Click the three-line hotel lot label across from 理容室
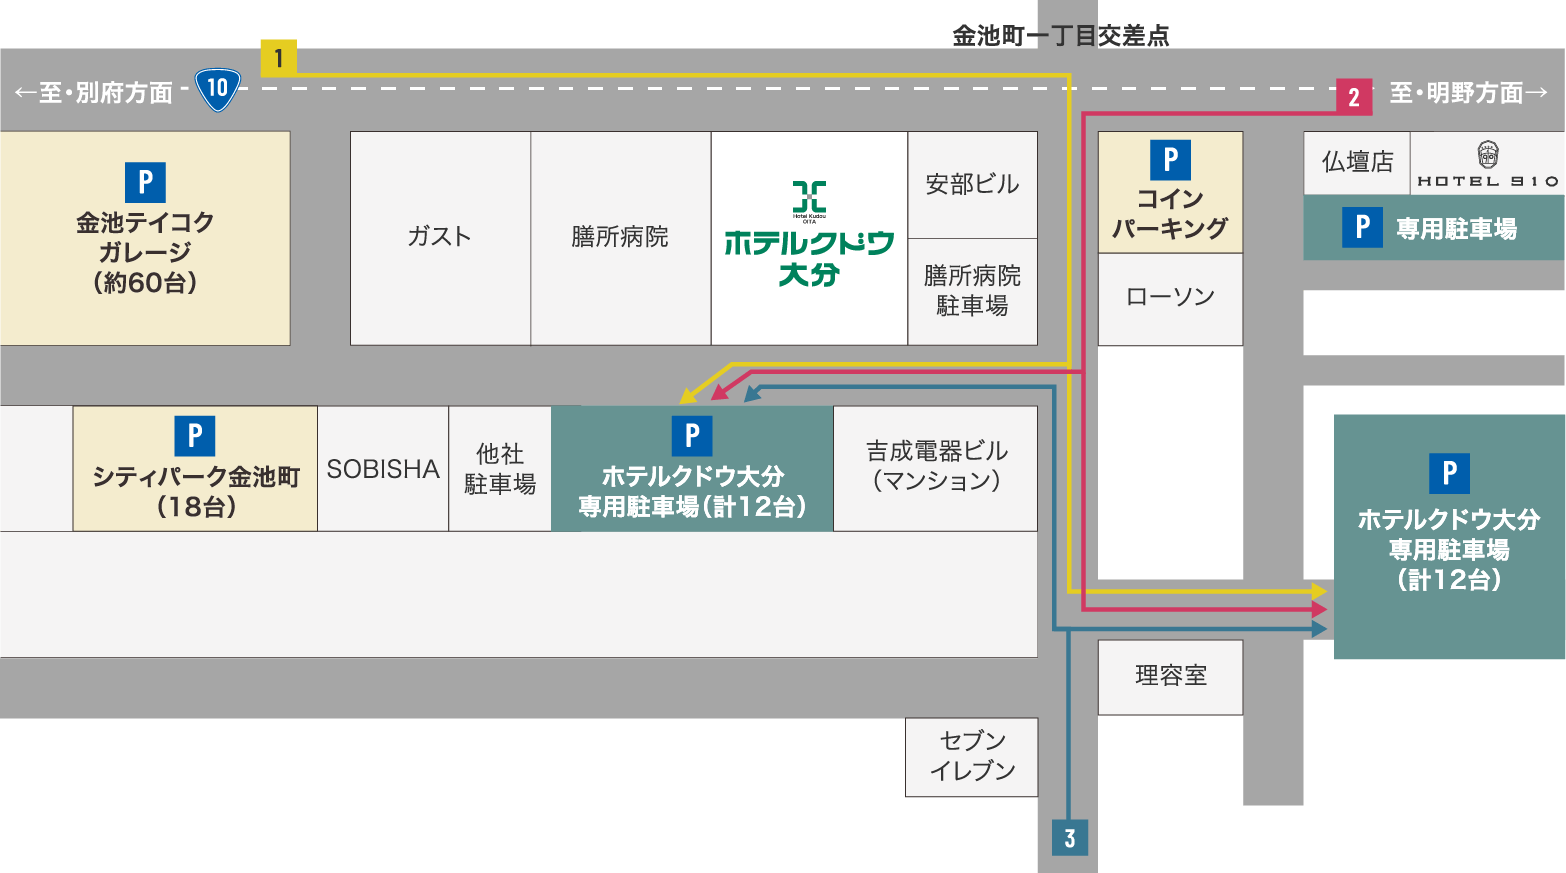 pos(1449,549)
